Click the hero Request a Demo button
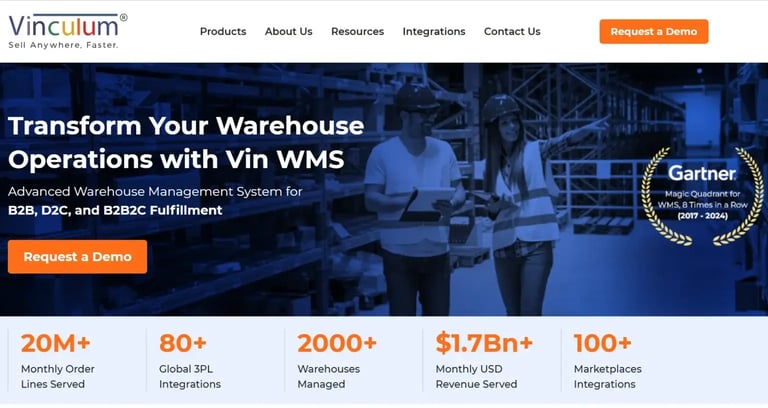This screenshot has height=408, width=768. pos(77,257)
